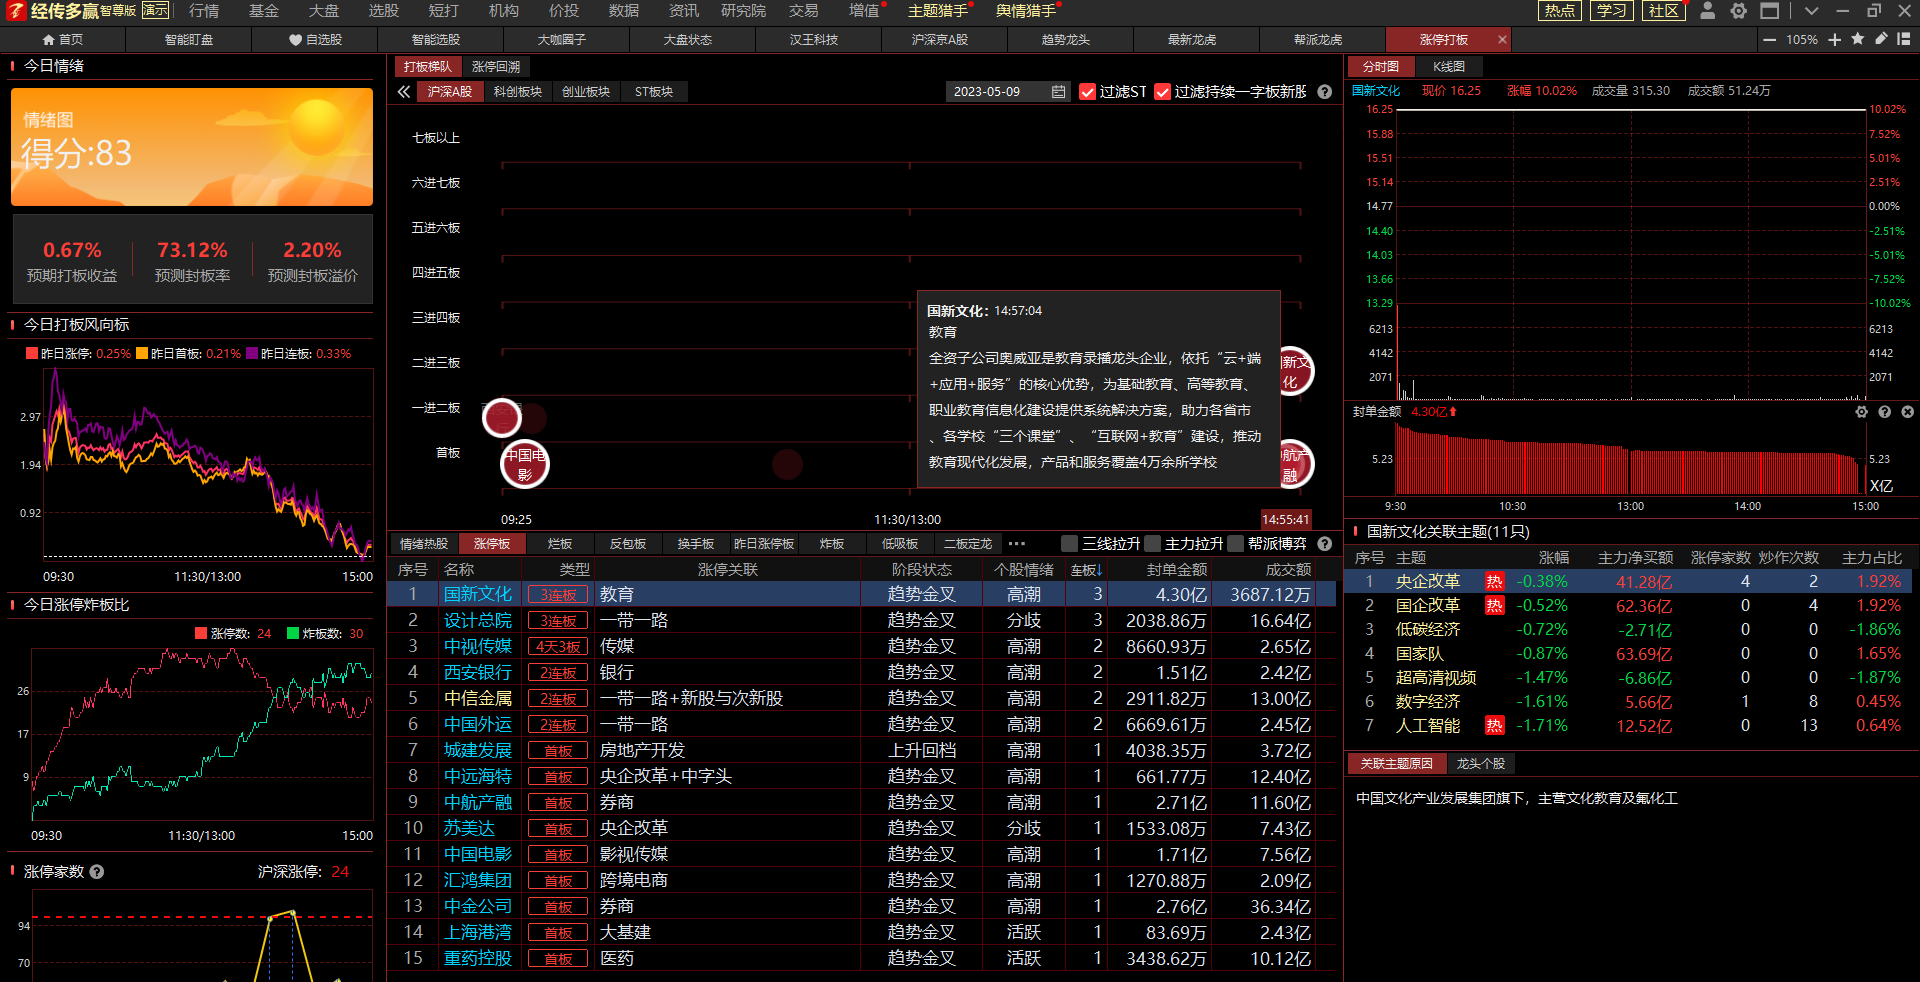Enable the 三线拉升 checkbox
Screen dimensions: 1920x982
(x=1070, y=544)
